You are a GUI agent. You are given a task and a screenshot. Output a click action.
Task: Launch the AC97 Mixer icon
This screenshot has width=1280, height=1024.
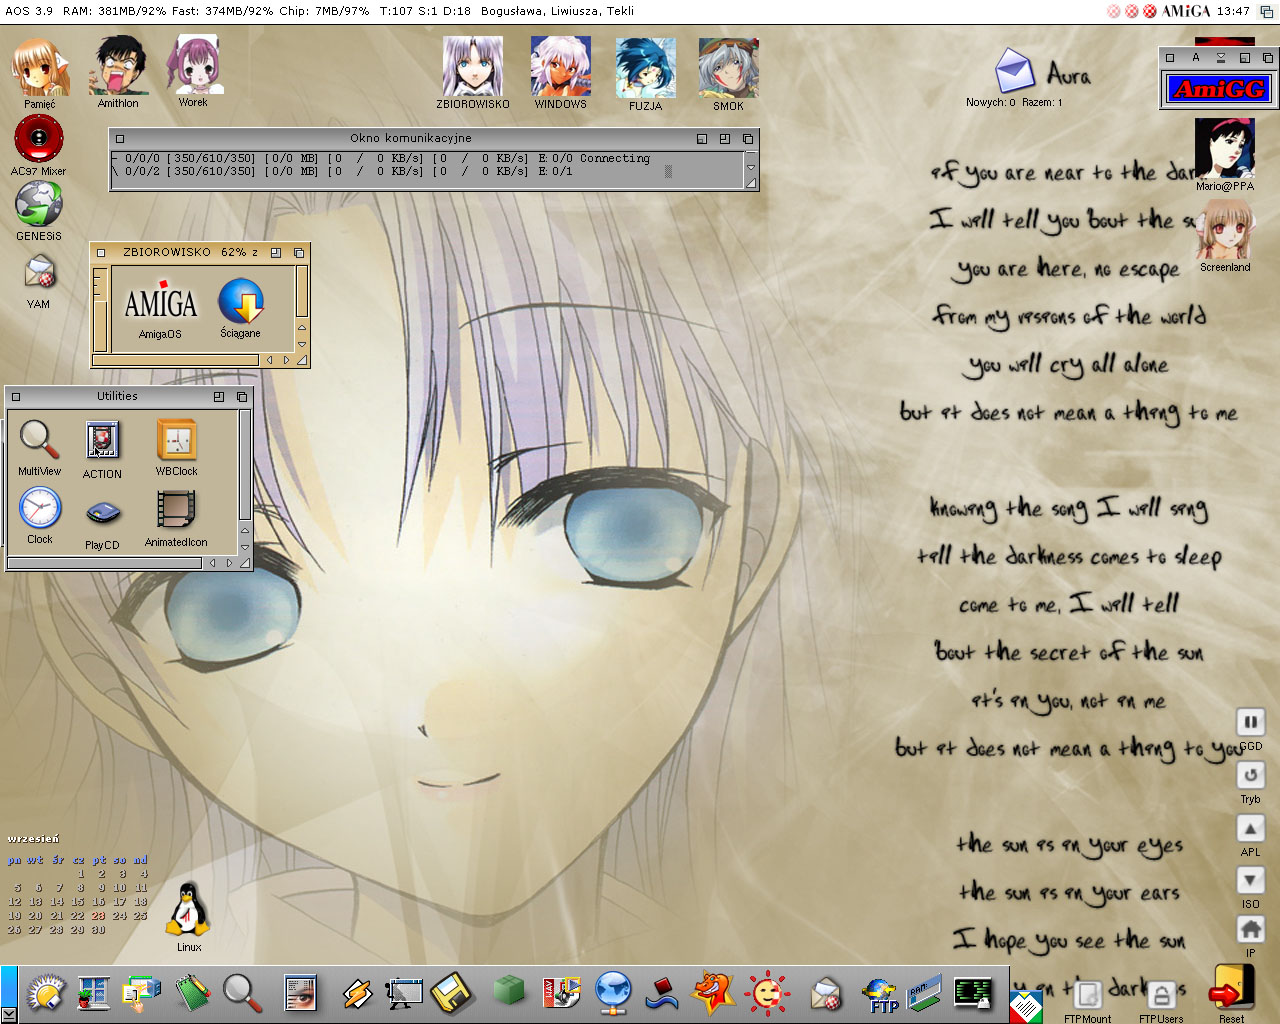click(x=39, y=139)
